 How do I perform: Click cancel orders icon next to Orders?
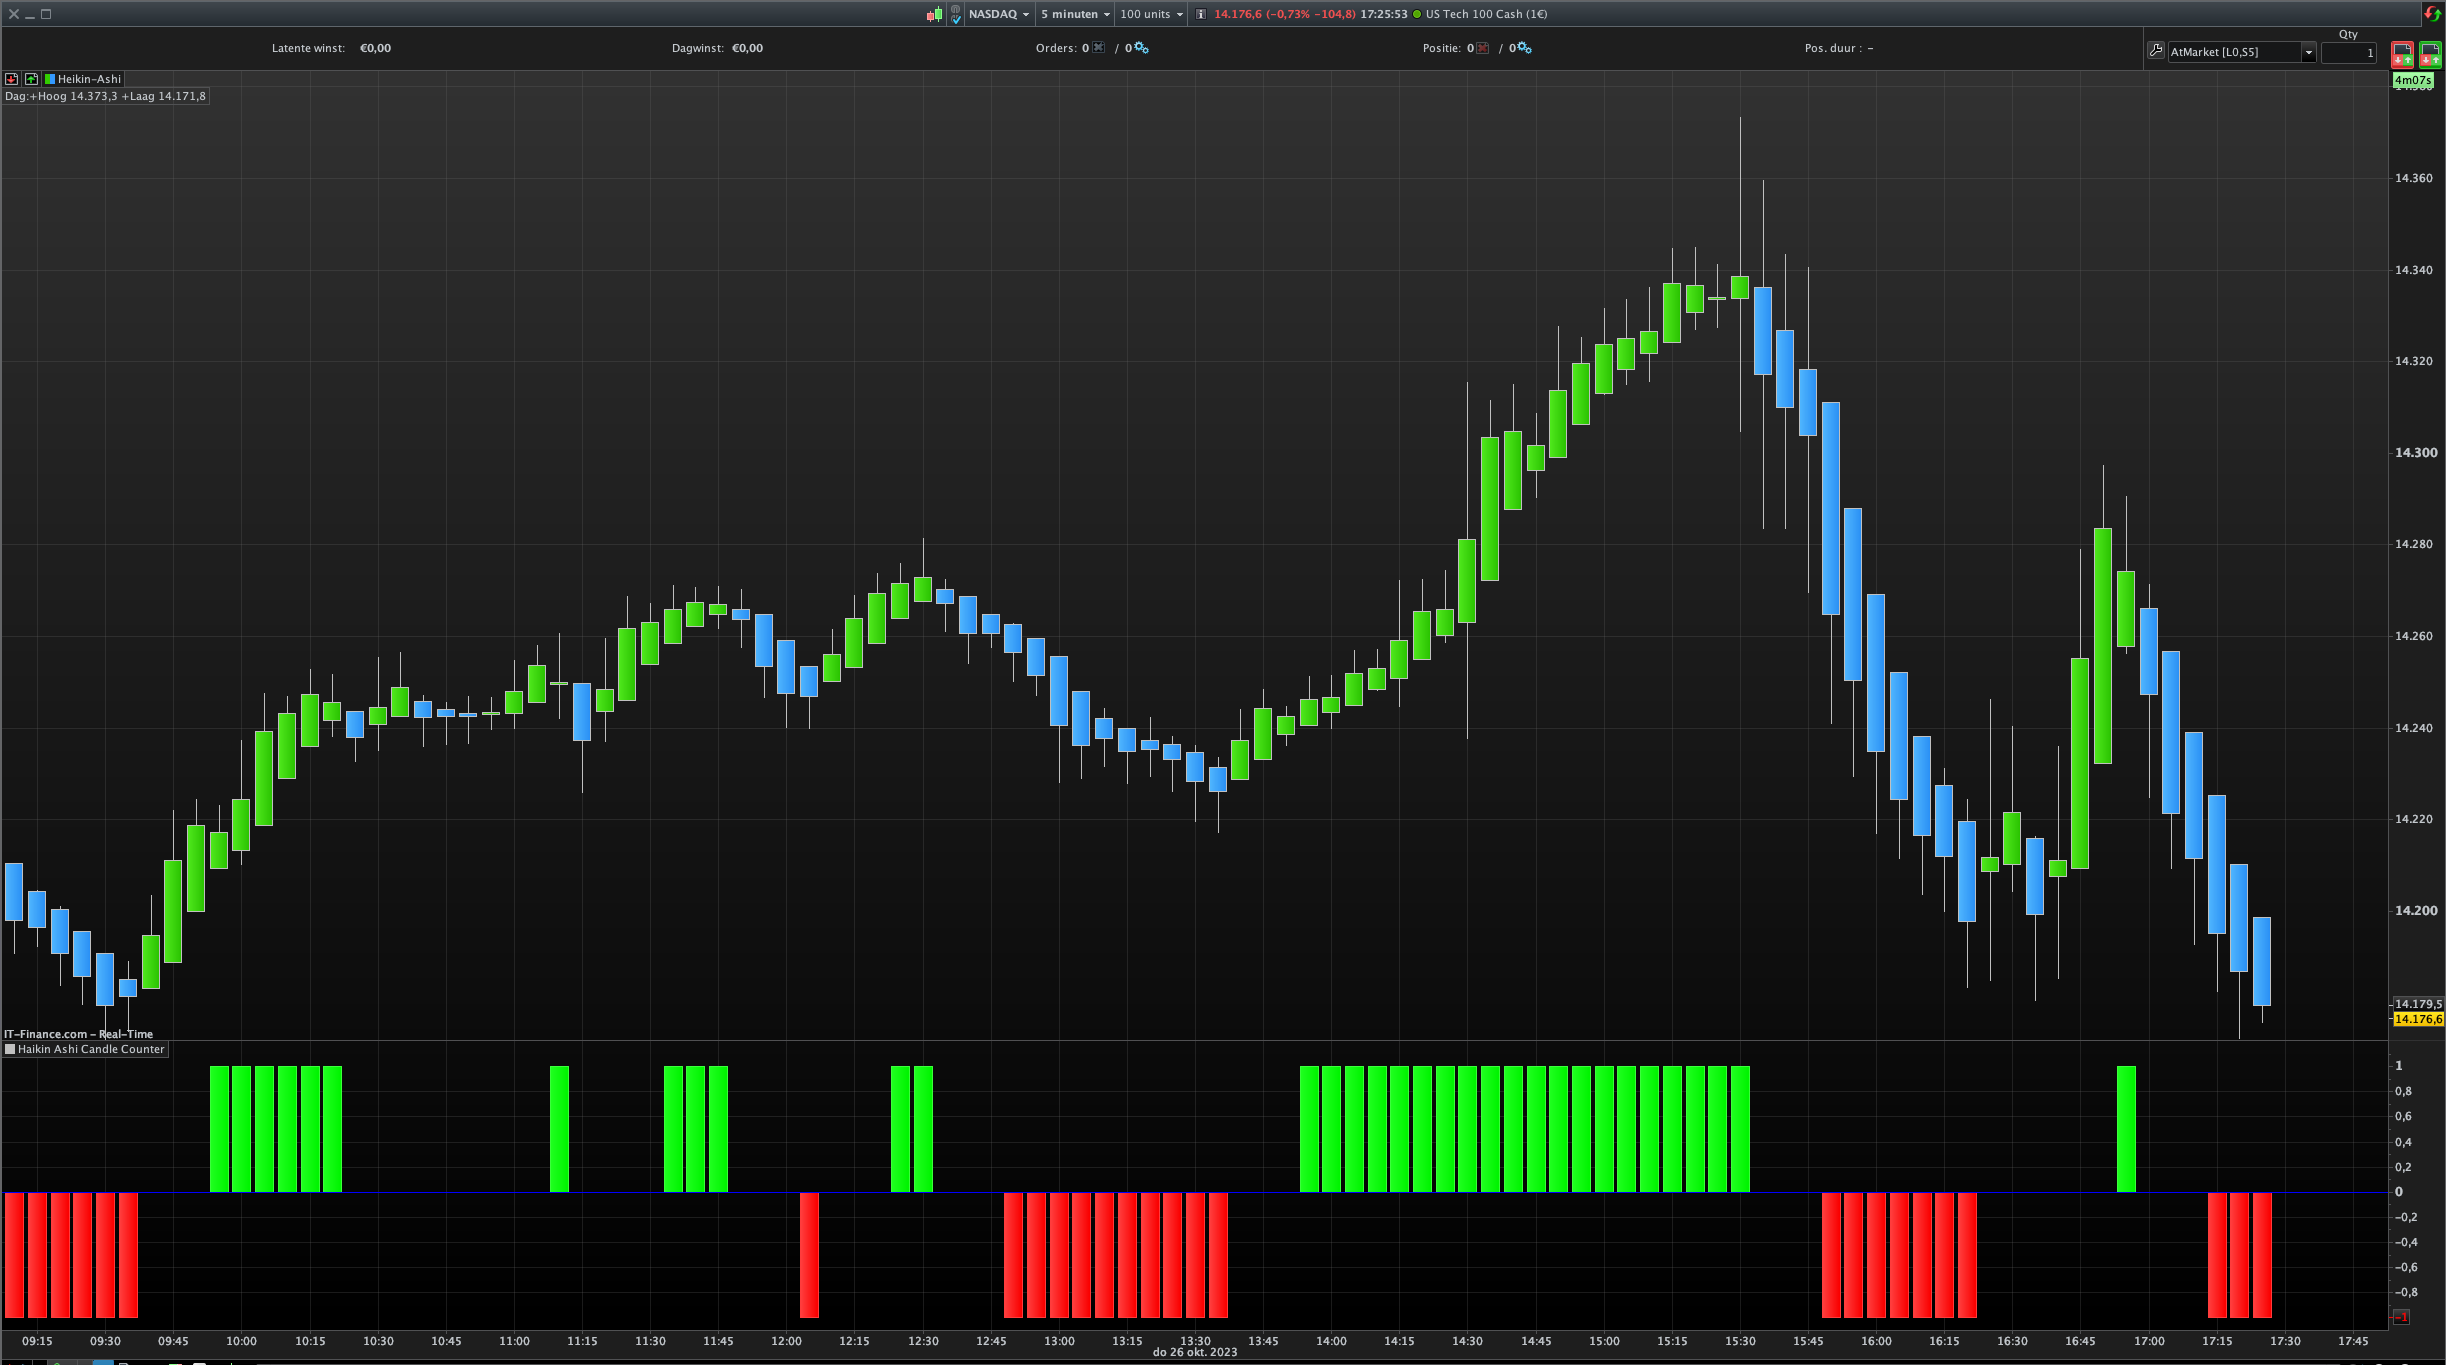[x=1099, y=48]
